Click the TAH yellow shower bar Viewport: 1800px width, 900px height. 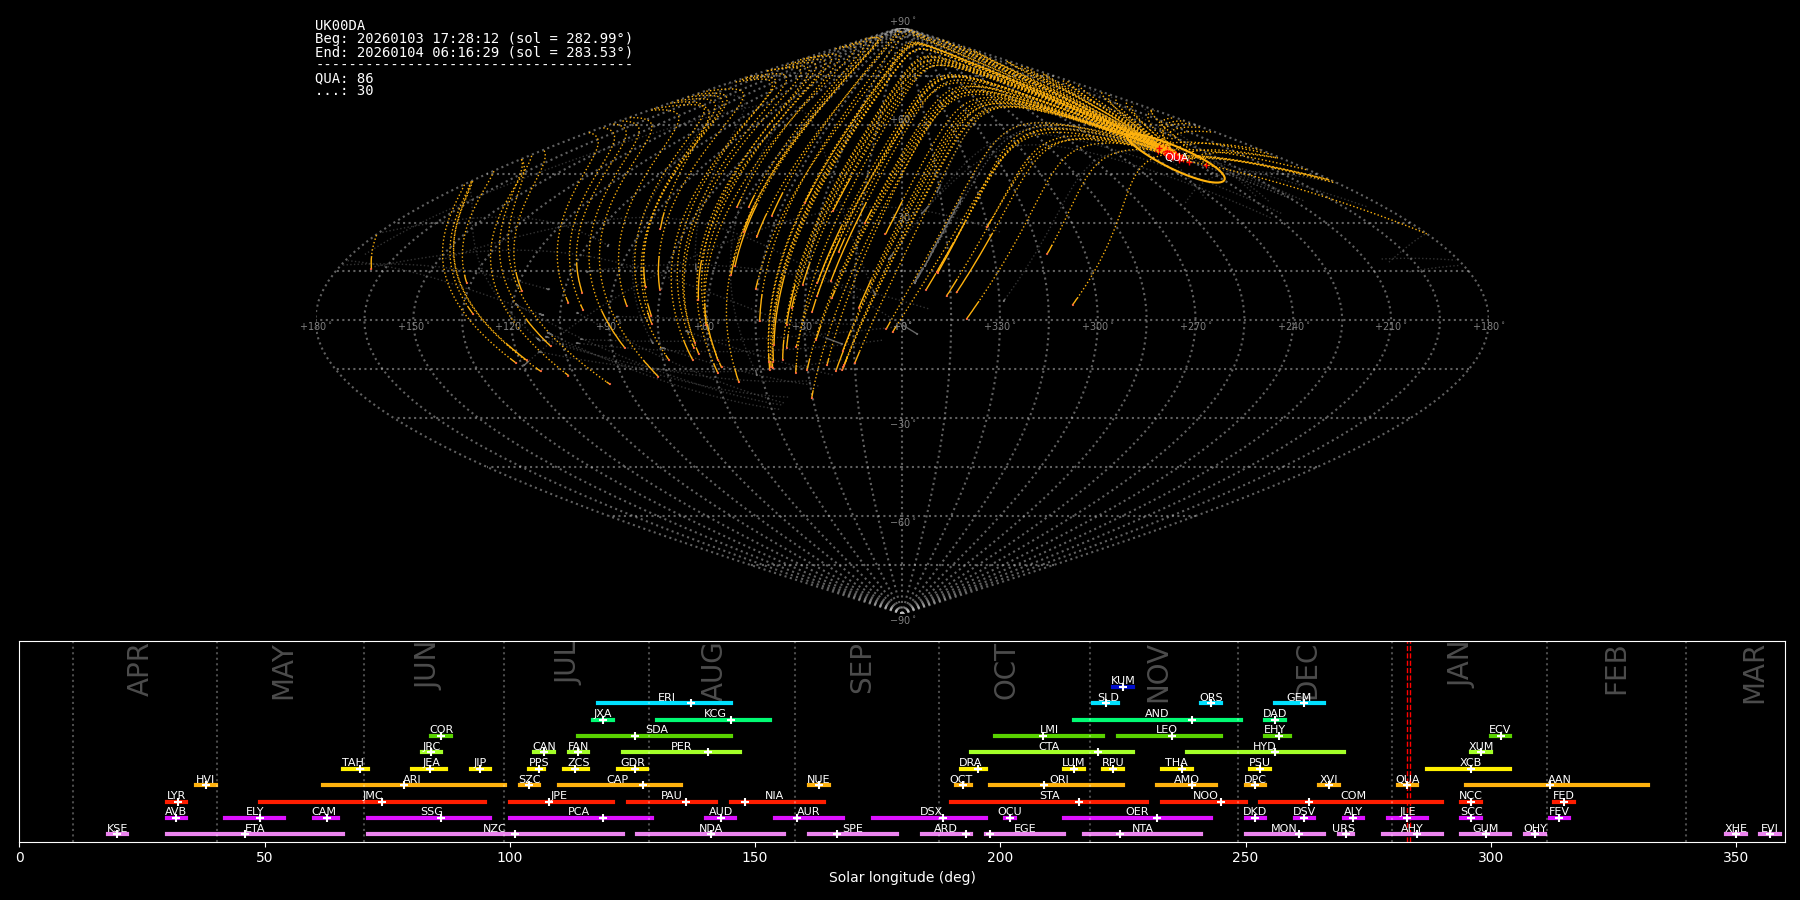355,769
